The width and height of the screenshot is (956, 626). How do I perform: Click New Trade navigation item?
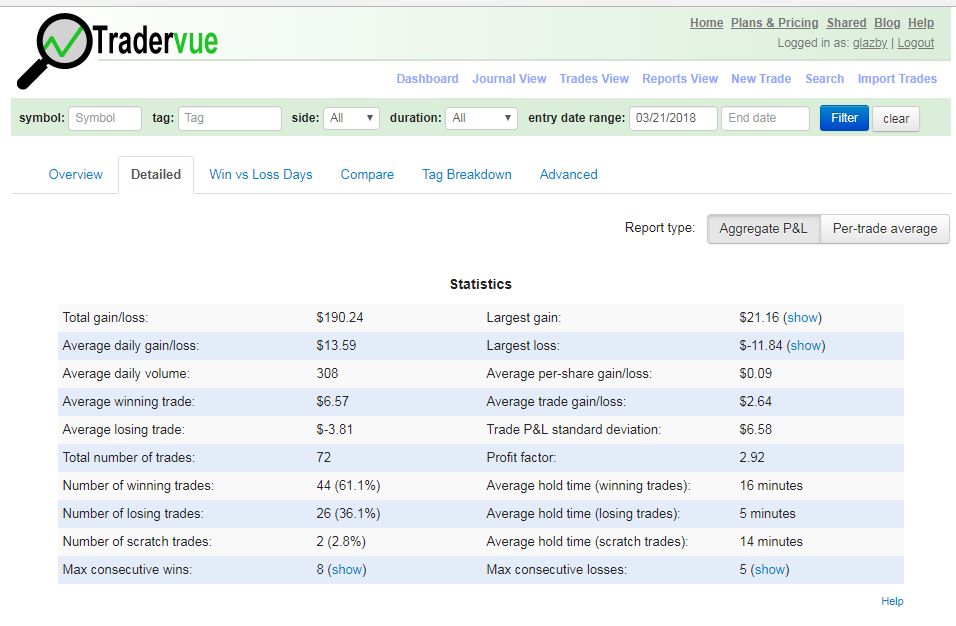point(761,79)
